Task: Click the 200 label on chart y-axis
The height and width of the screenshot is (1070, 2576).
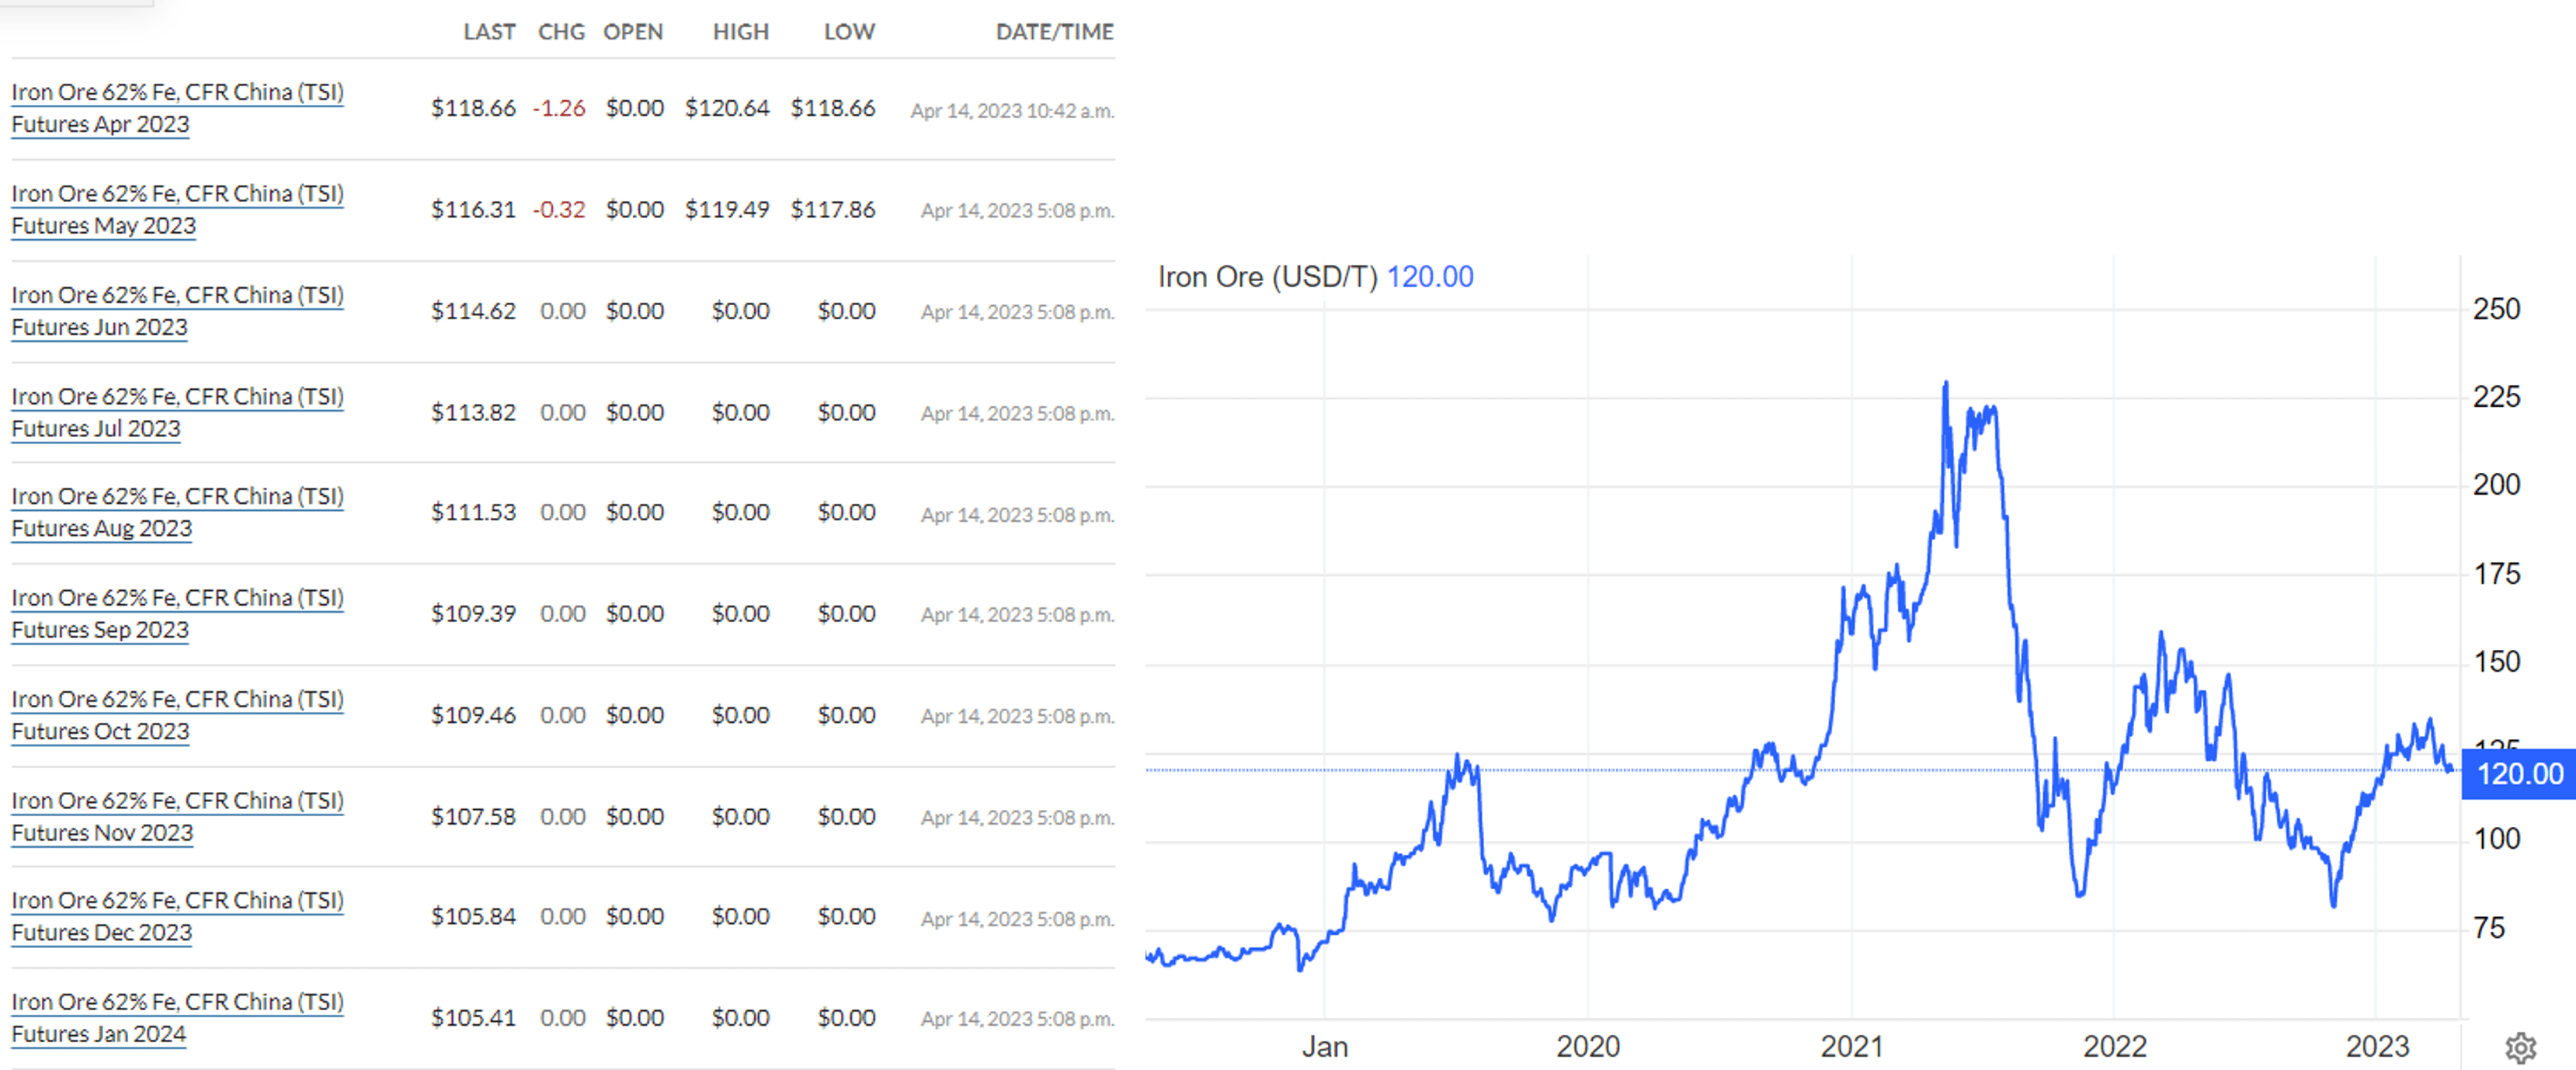Action: 2497,485
